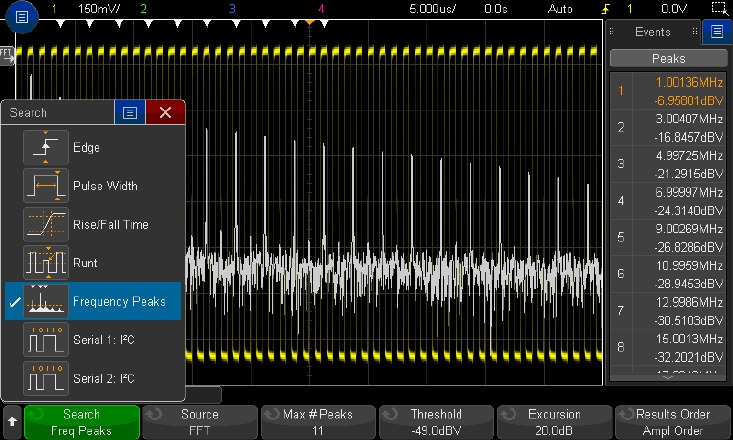Choose Frequency Peaks from the Search menu
The width and height of the screenshot is (733, 440).
tap(93, 301)
